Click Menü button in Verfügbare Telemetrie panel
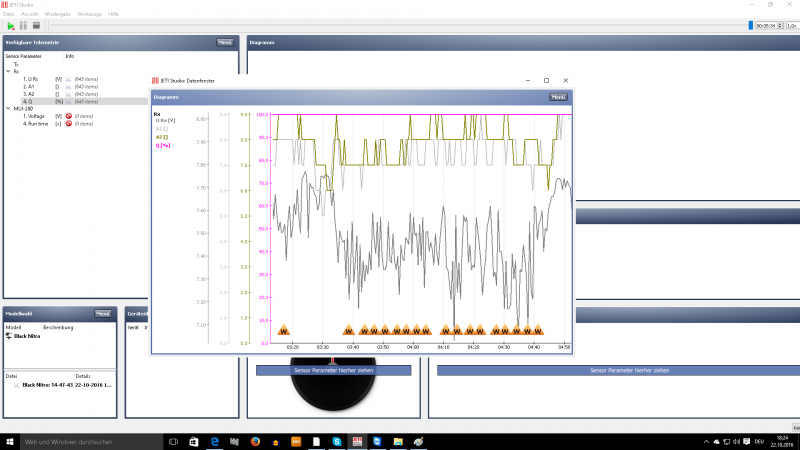This screenshot has height=450, width=800. 224,43
